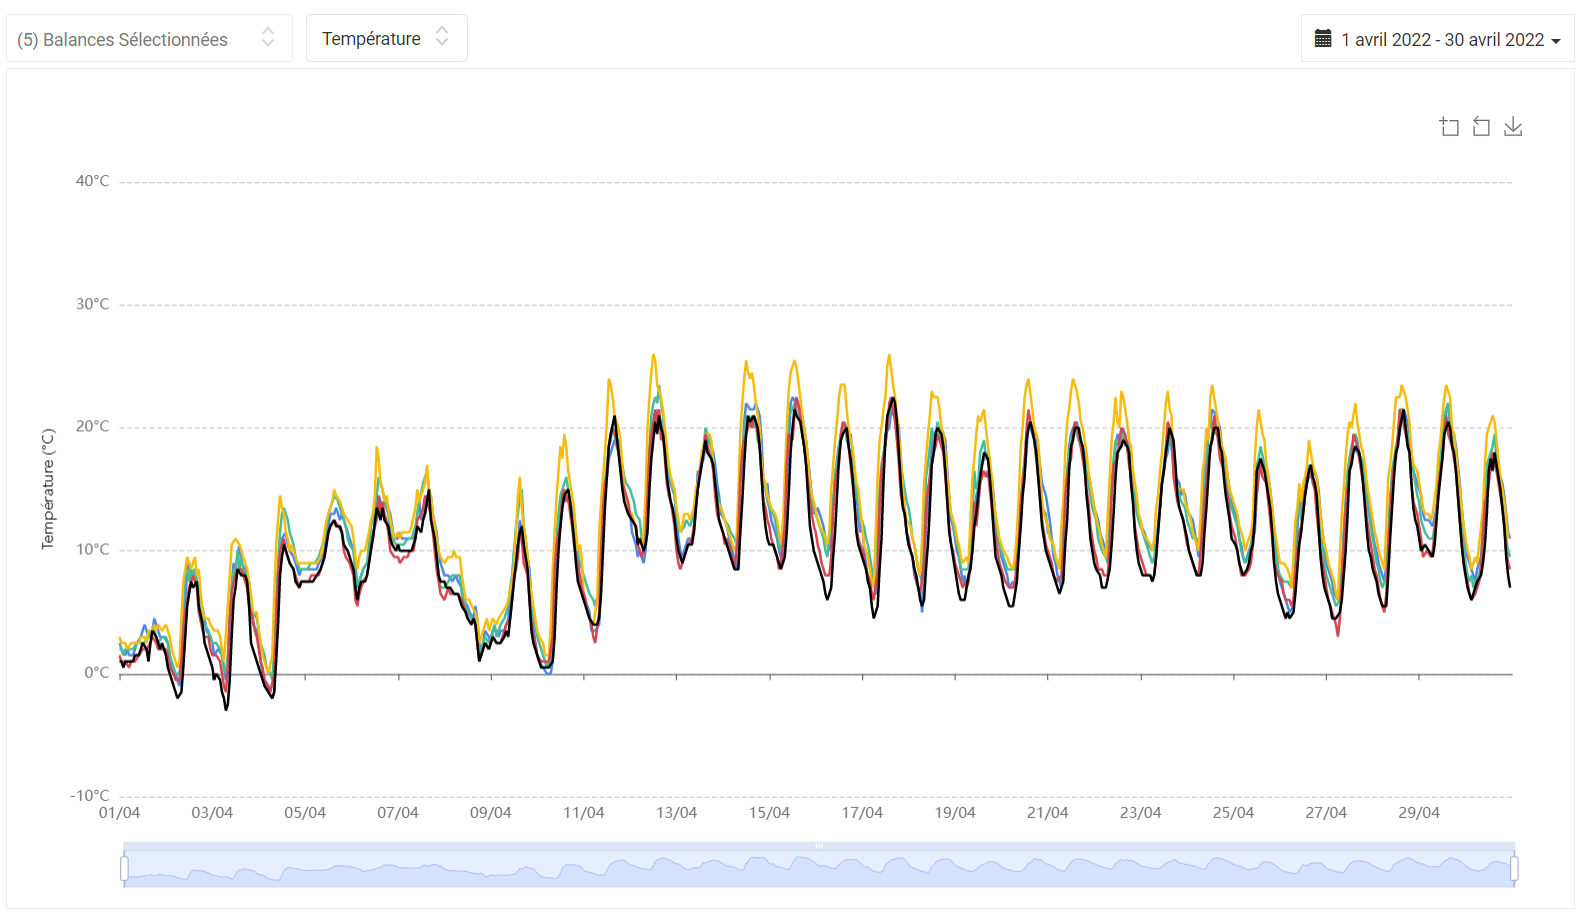Click the 19/04 x-axis date label
The height and width of the screenshot is (913, 1582).
[x=955, y=813]
